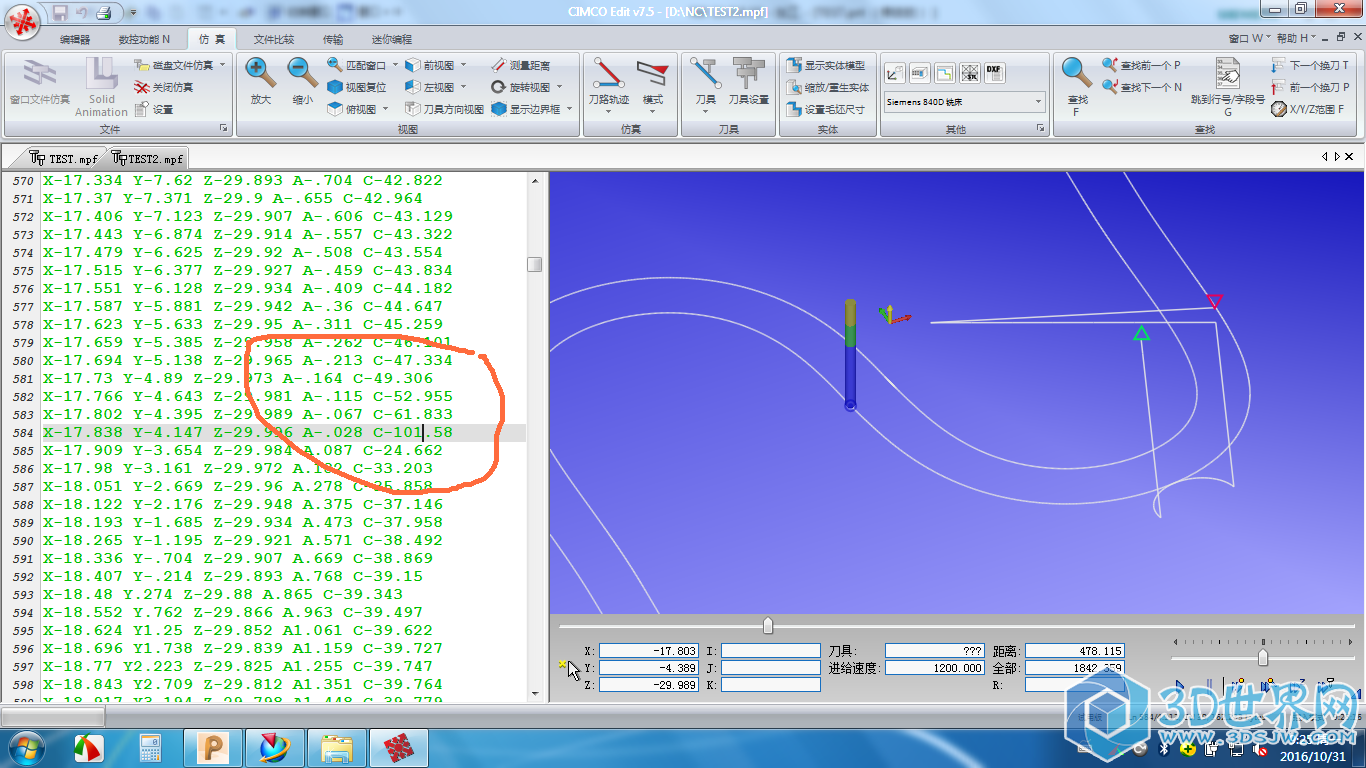Click the Z coordinate field showing -29.989
Image resolution: width=1366 pixels, height=768 pixels.
[x=648, y=685]
